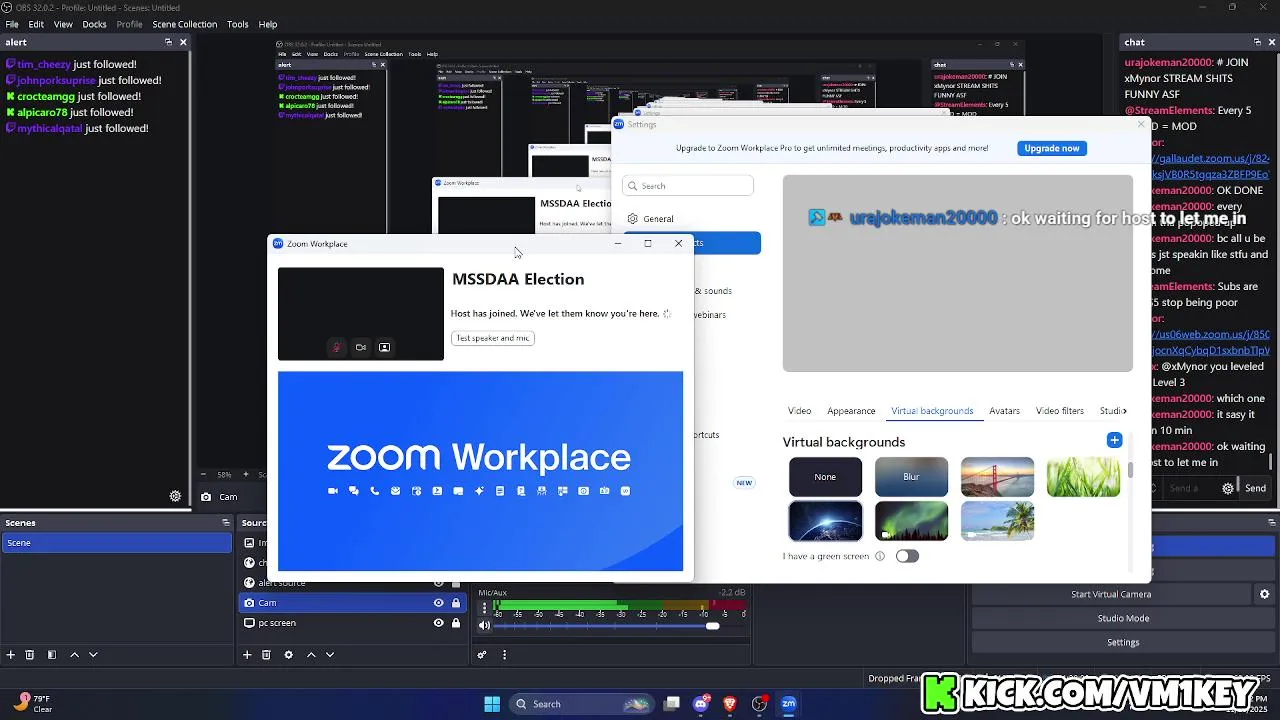
Task: Select None virtual background
Action: 825,477
